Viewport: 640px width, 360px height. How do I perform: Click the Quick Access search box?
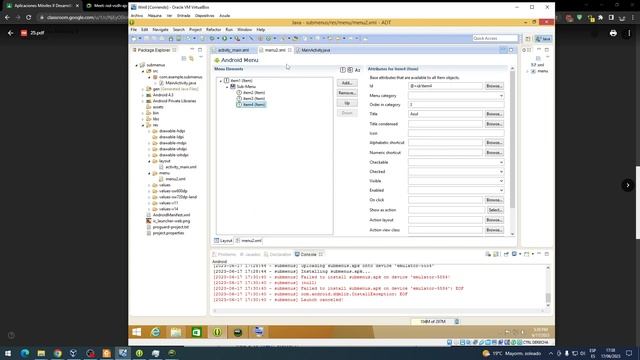(495, 38)
